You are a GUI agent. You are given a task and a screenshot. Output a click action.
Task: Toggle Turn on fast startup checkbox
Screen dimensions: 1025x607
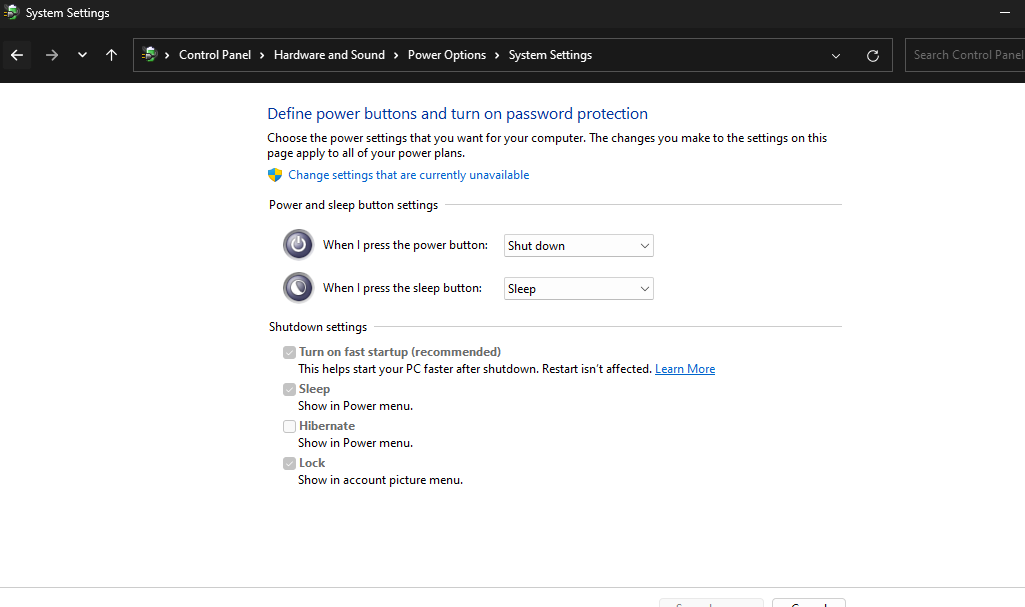point(289,352)
